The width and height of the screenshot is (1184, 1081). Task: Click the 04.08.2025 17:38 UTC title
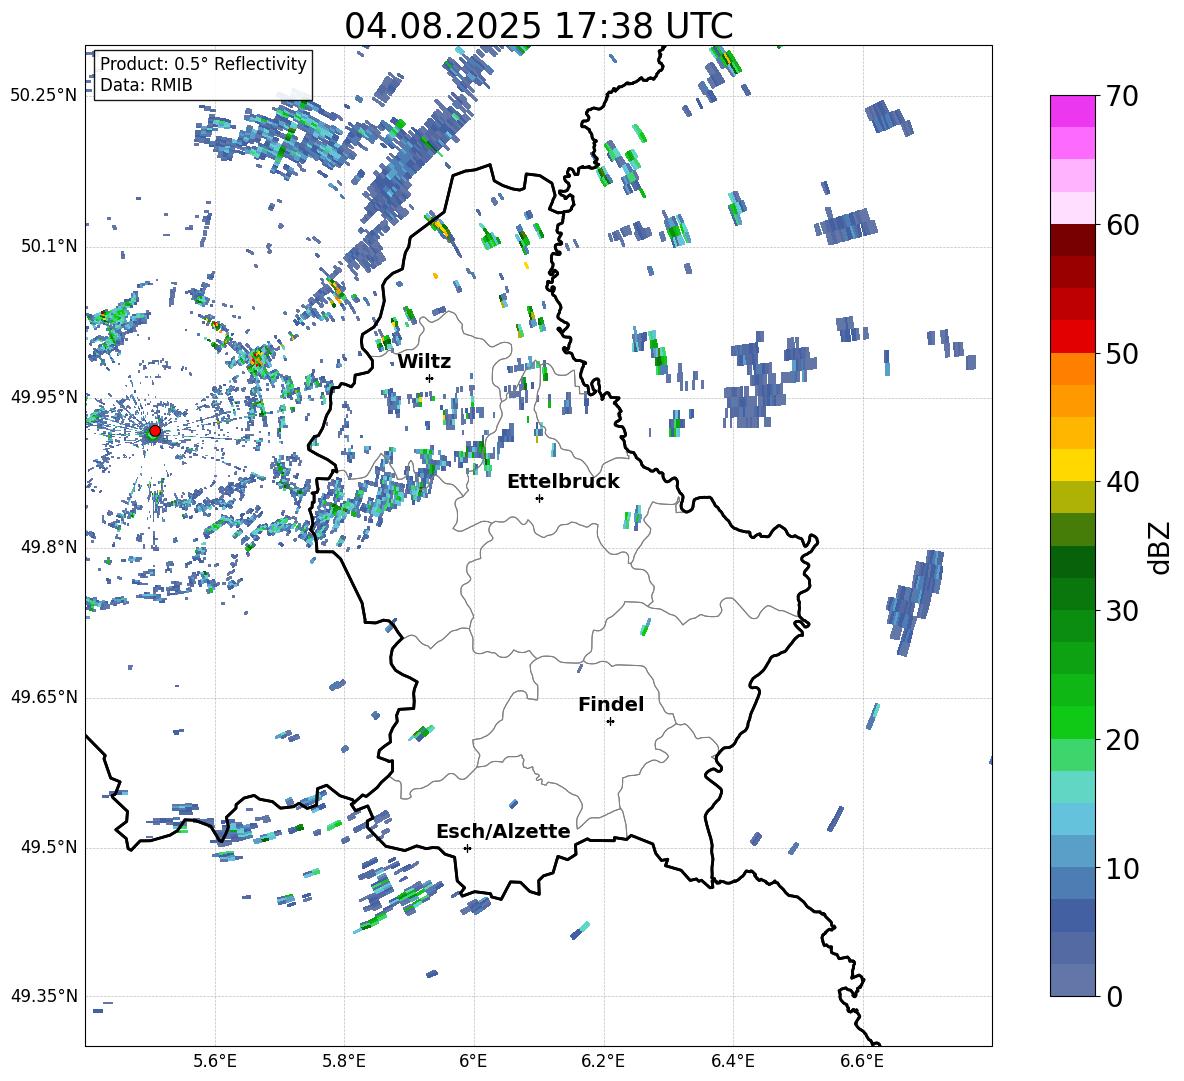point(539,26)
